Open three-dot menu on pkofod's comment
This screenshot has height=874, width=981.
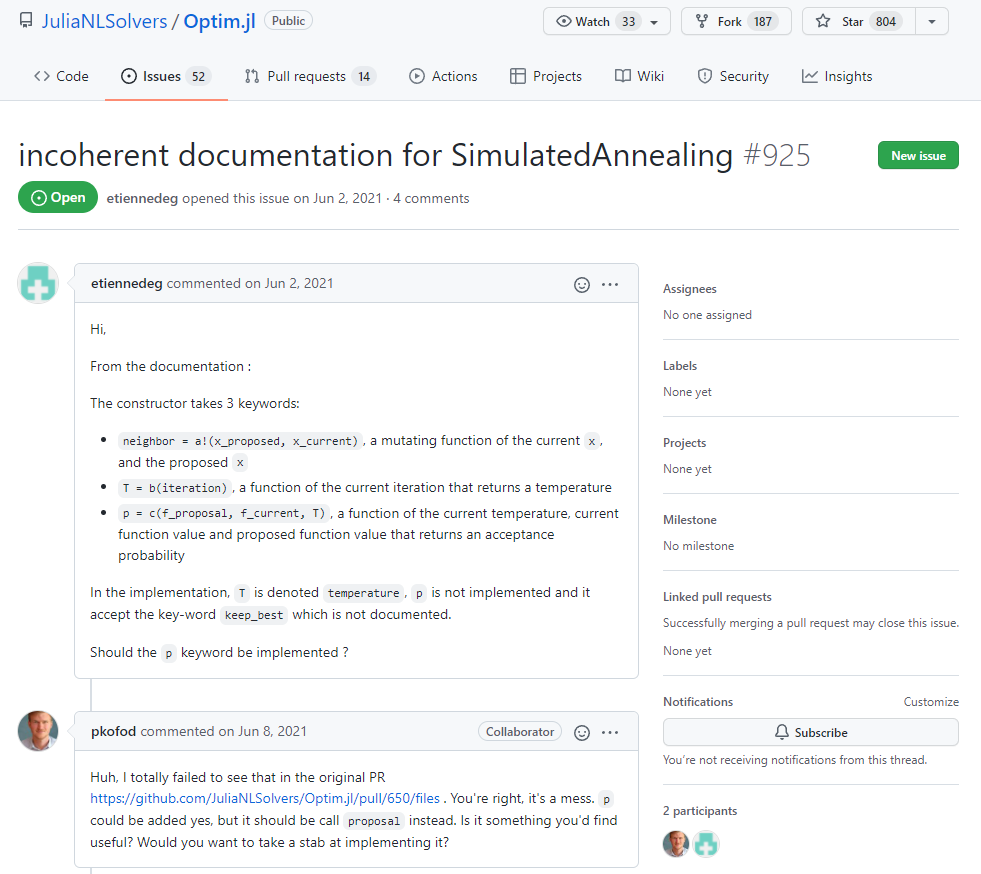pos(610,732)
